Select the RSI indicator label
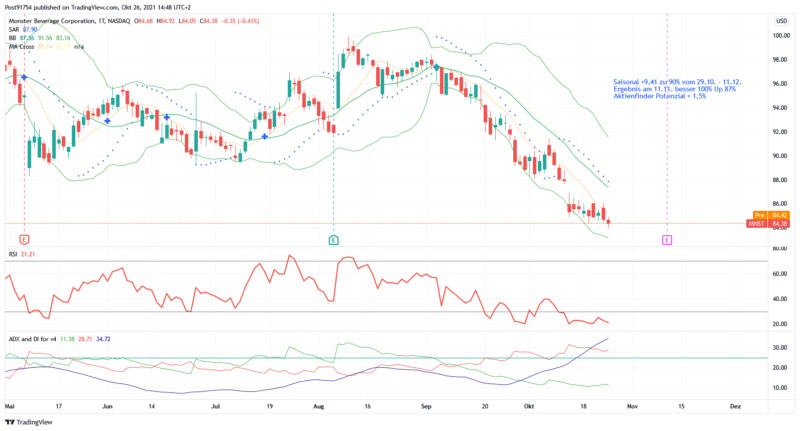The width and height of the screenshot is (800, 431). (15, 254)
